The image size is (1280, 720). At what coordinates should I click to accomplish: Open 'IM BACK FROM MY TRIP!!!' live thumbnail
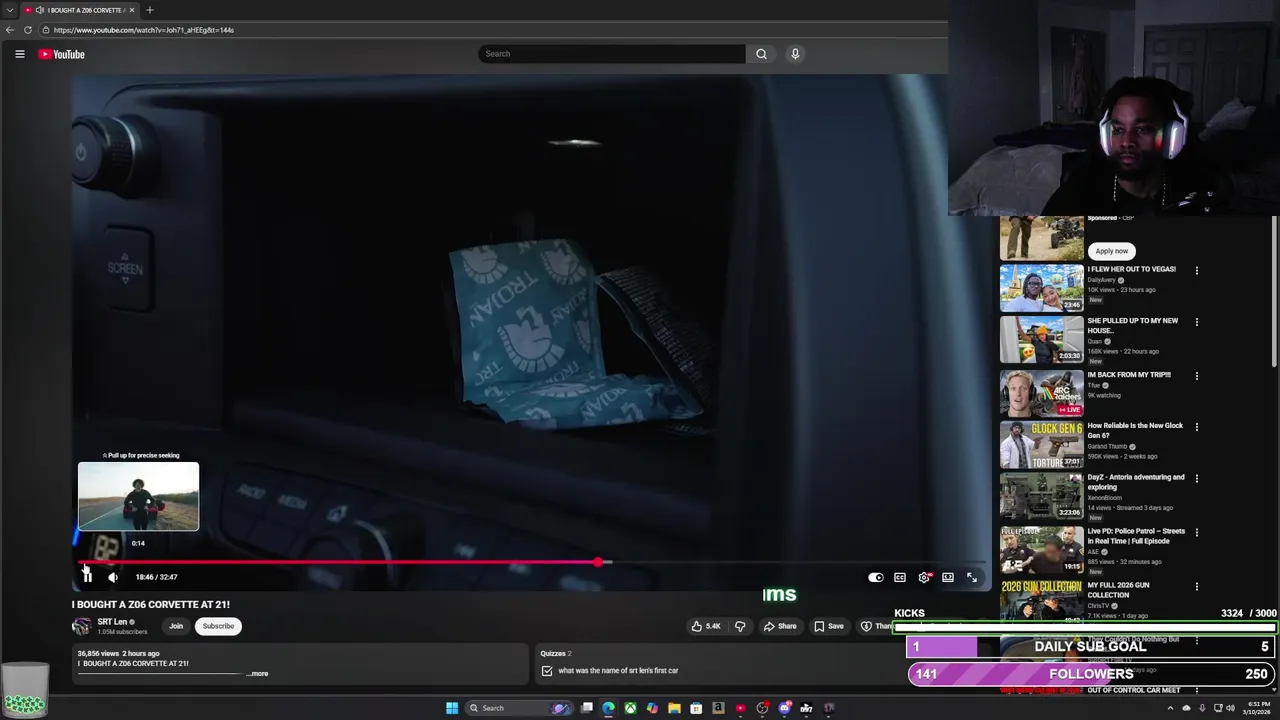point(1041,393)
